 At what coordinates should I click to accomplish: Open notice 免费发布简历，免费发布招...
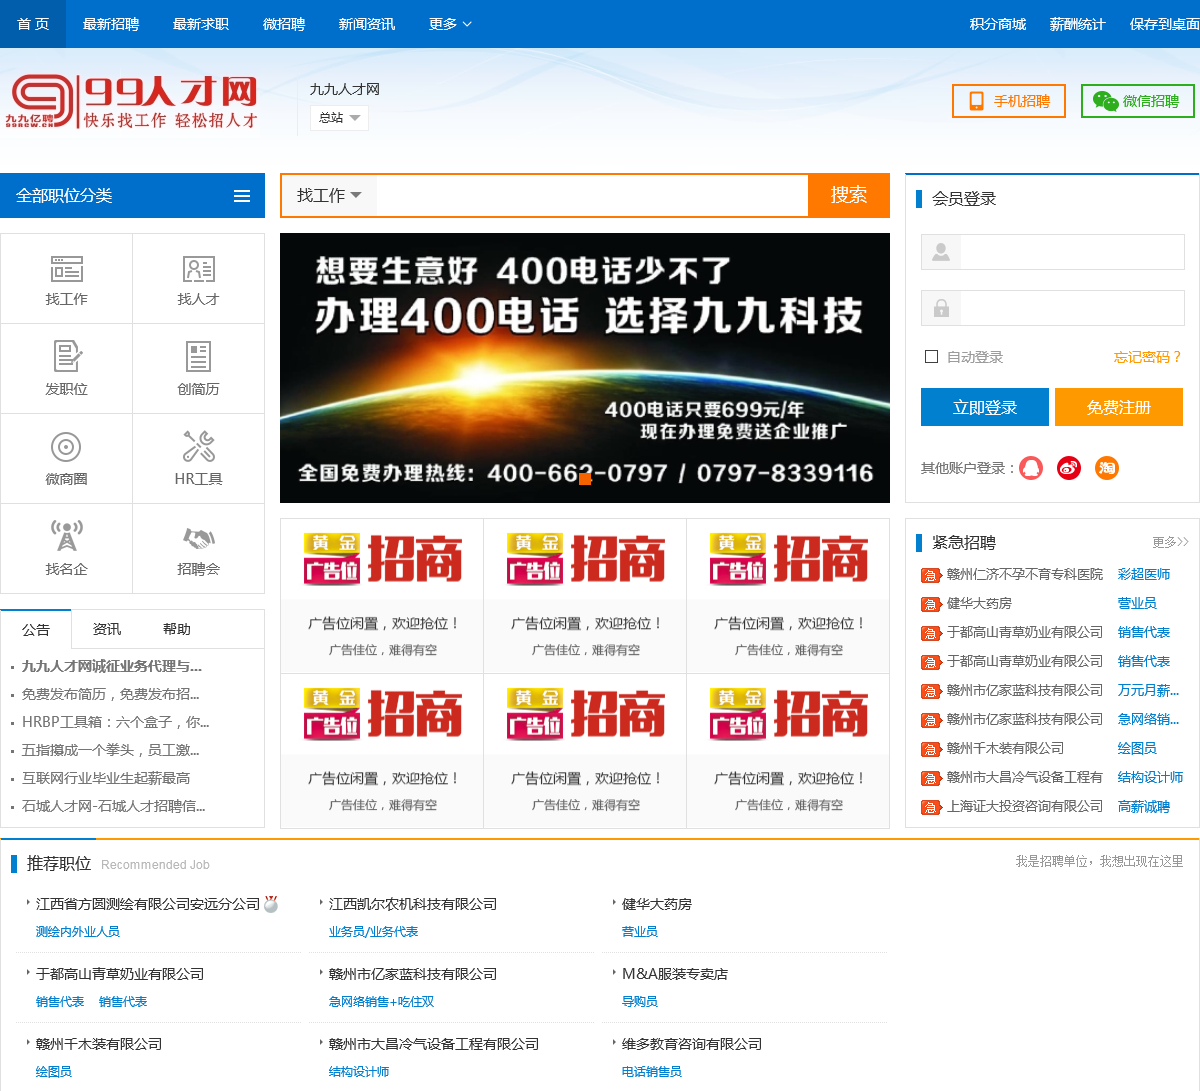(x=111, y=694)
